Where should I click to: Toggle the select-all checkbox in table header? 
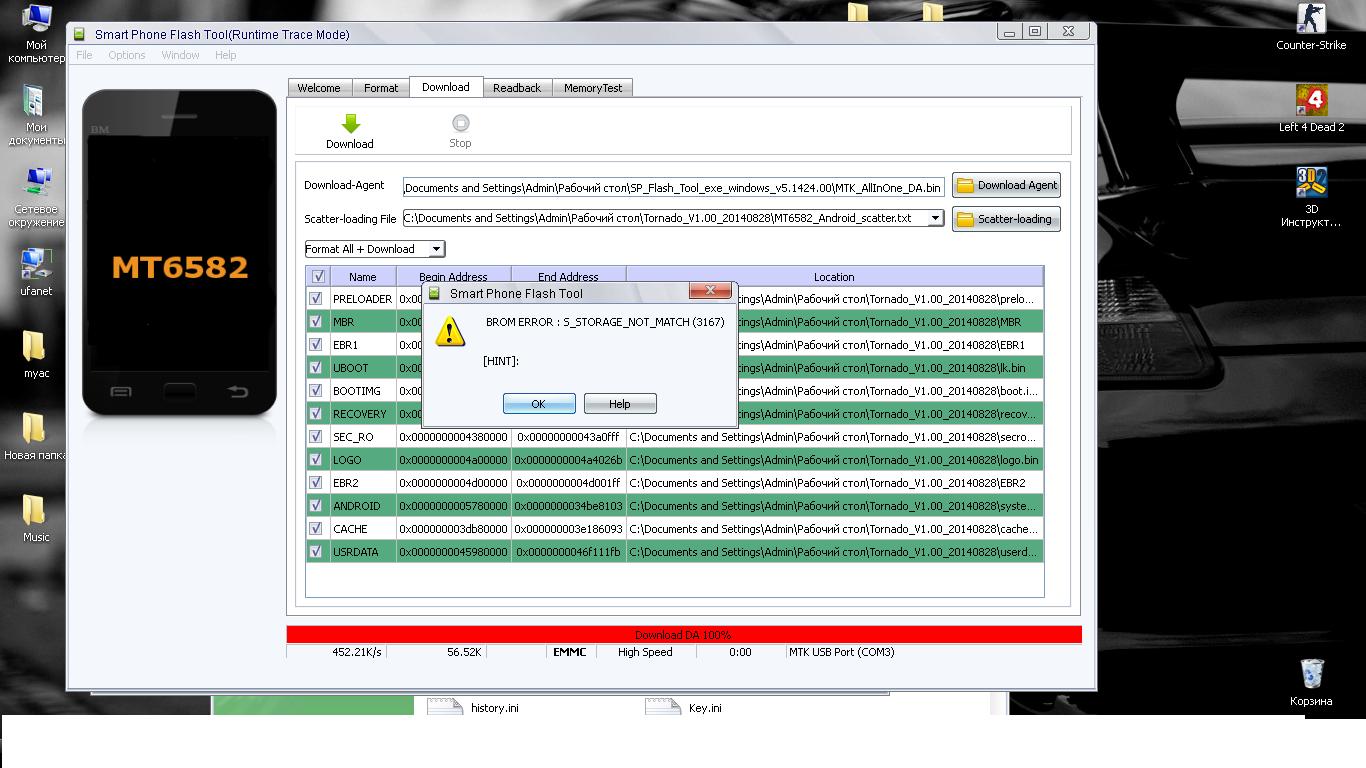coord(318,277)
